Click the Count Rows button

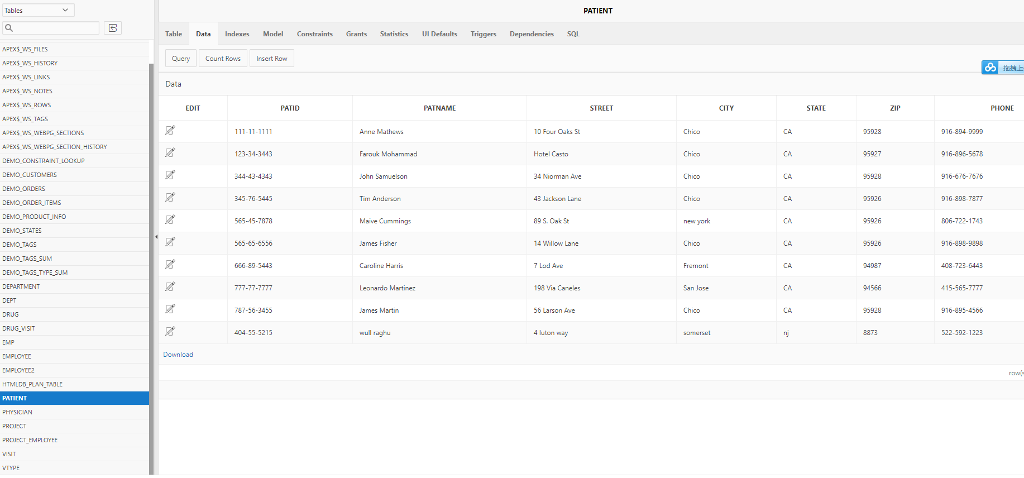tap(223, 58)
